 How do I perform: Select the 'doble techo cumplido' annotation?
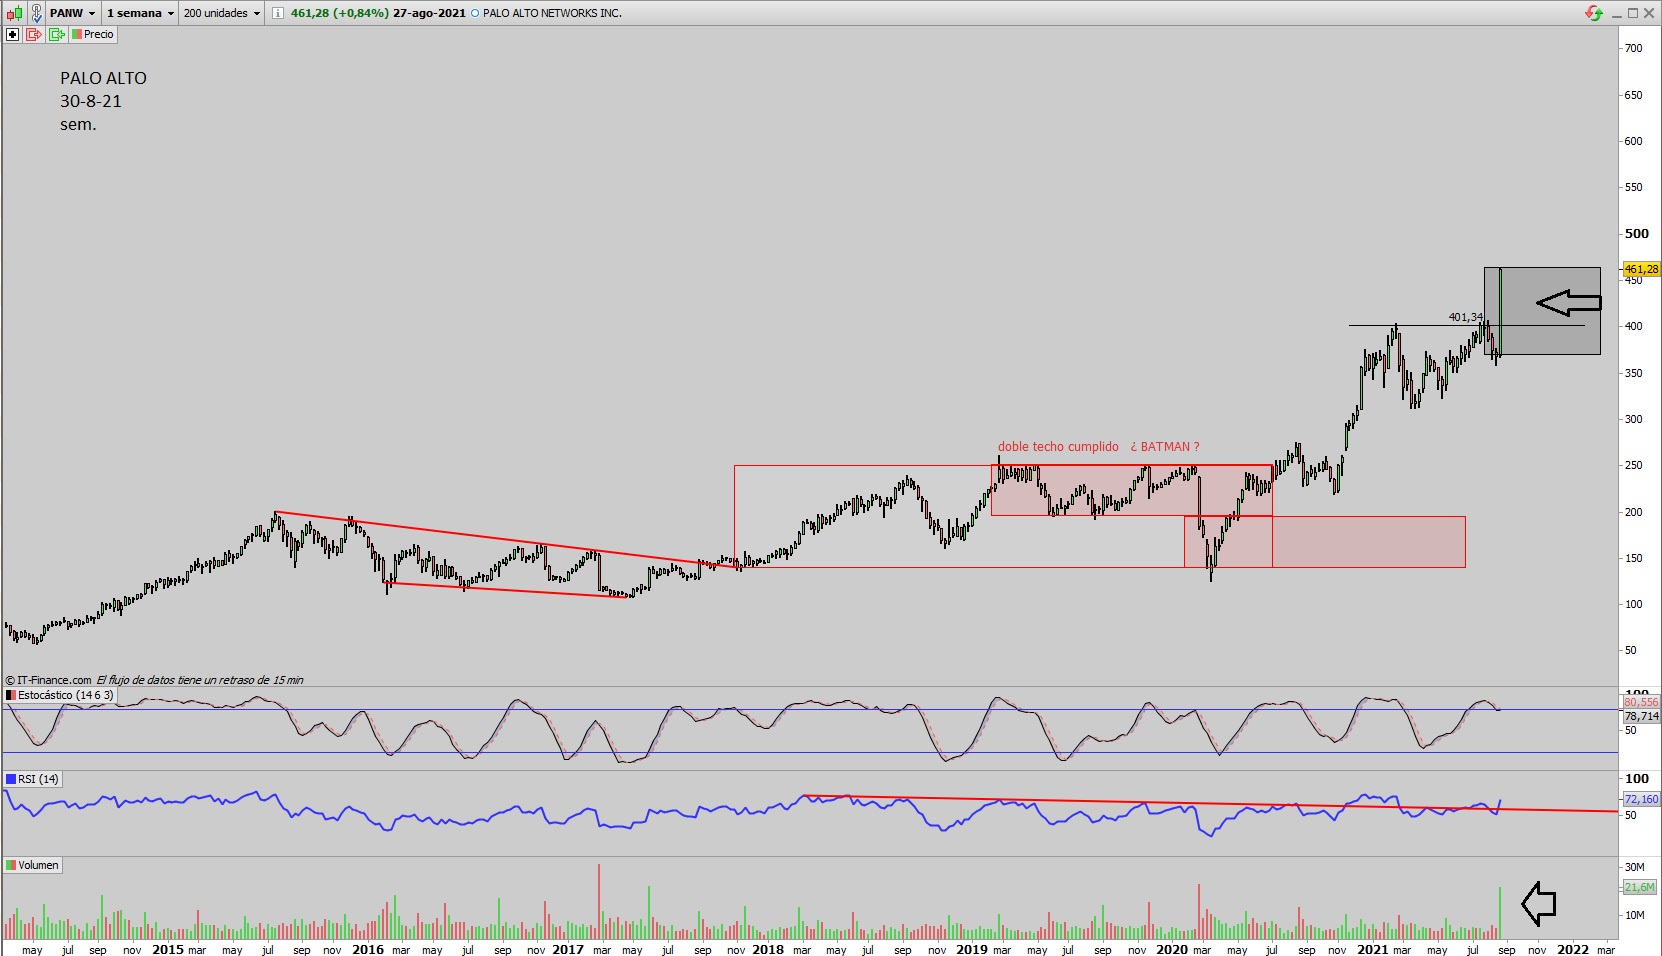[1058, 447]
